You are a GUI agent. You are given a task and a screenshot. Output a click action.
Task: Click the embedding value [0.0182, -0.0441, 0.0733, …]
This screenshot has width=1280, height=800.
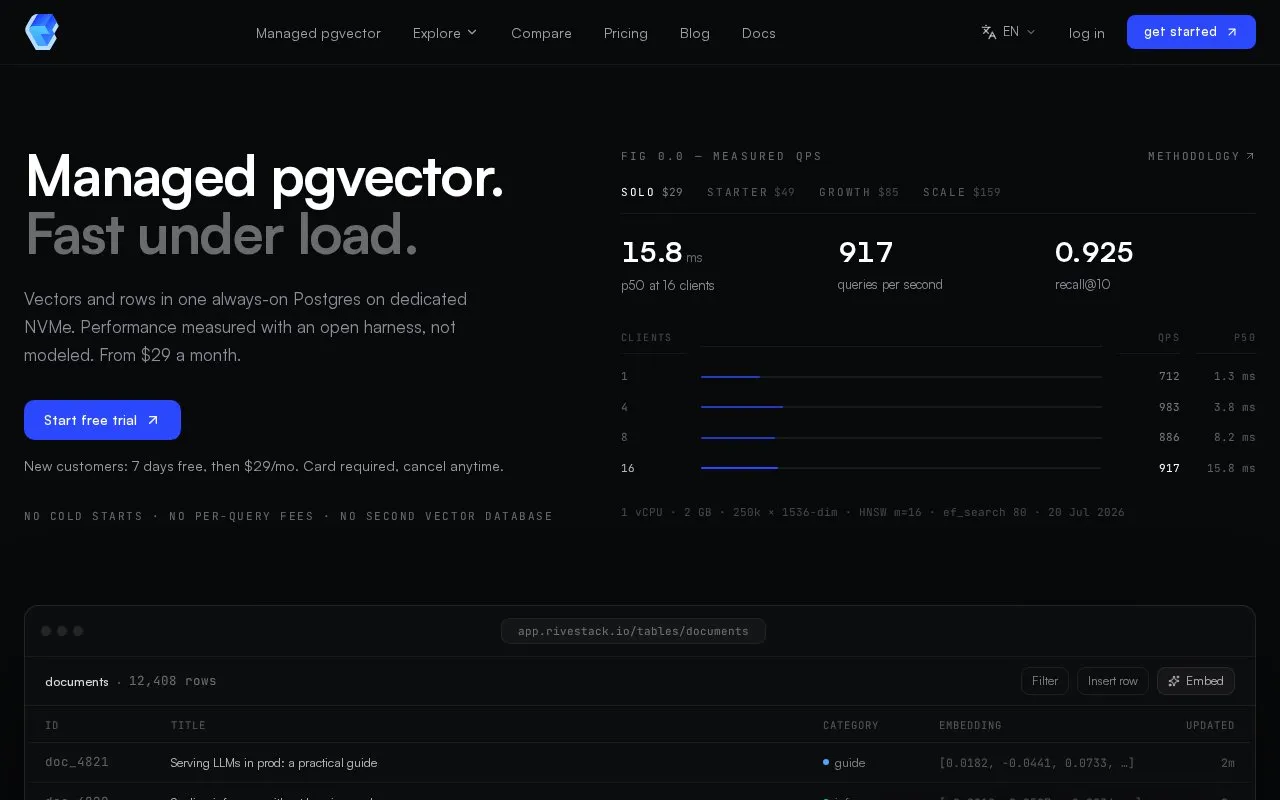pyautogui.click(x=1036, y=763)
